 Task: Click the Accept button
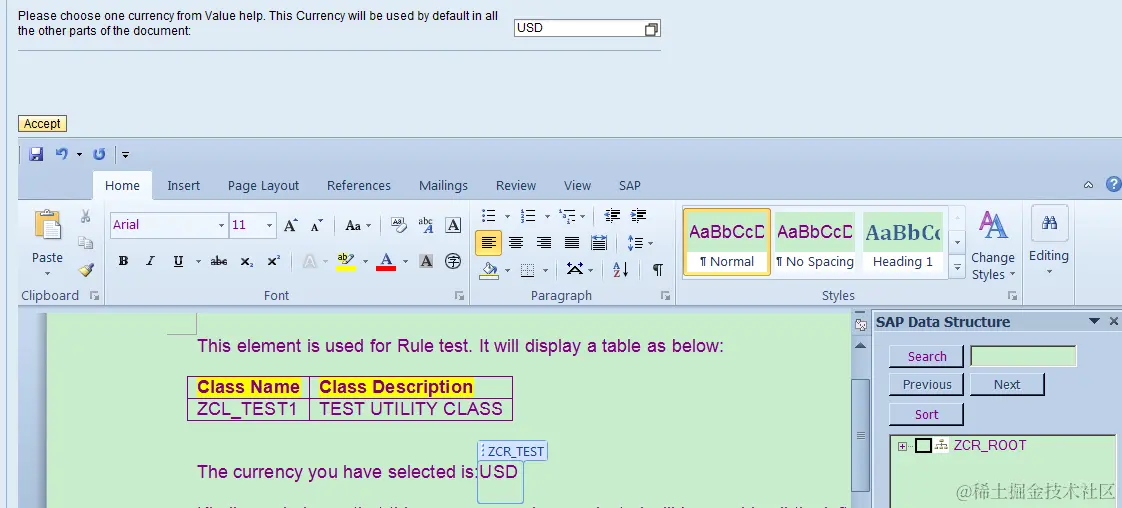(x=42, y=124)
